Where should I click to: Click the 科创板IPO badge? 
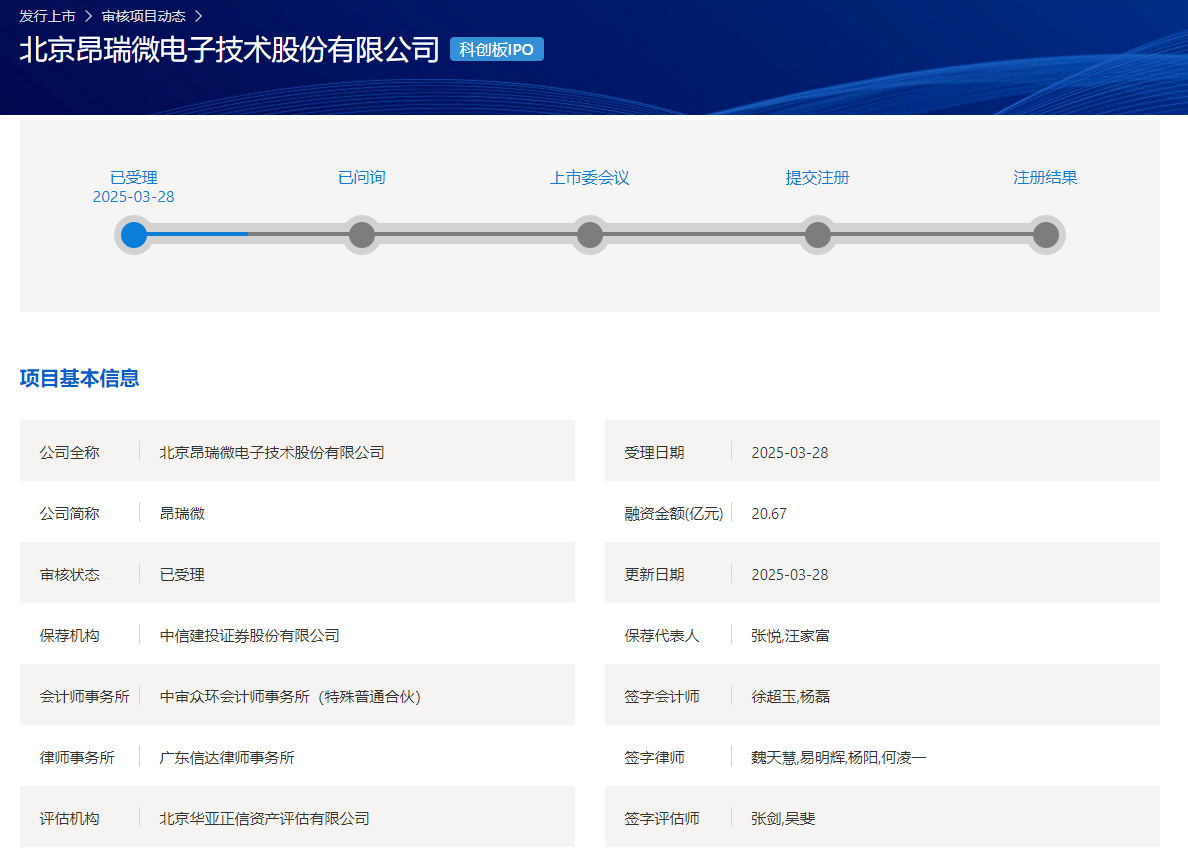click(496, 50)
